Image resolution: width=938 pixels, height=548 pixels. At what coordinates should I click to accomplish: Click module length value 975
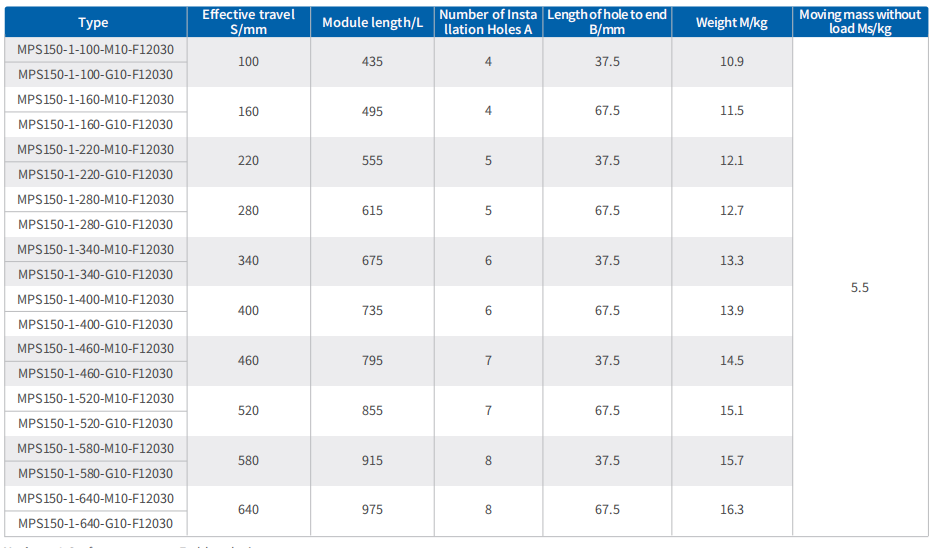(372, 510)
